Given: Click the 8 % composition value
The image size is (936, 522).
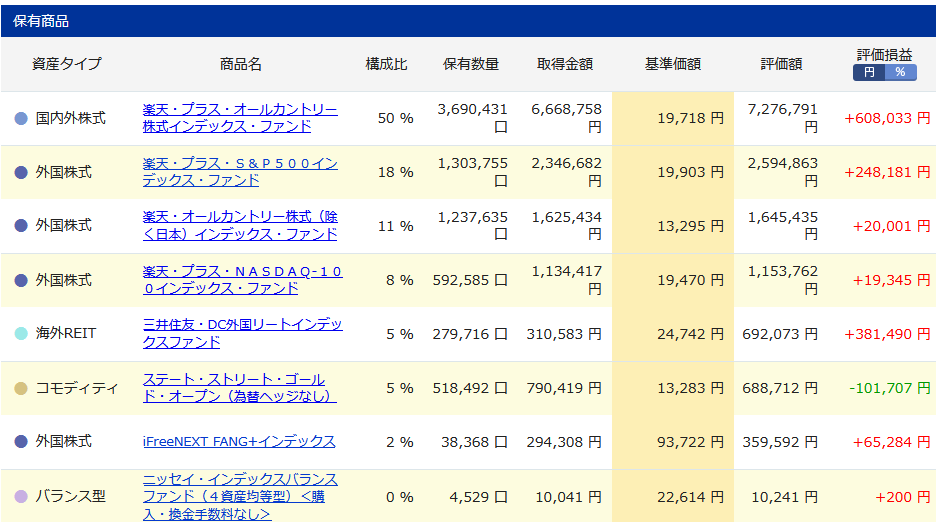Looking at the screenshot, I should (x=399, y=280).
